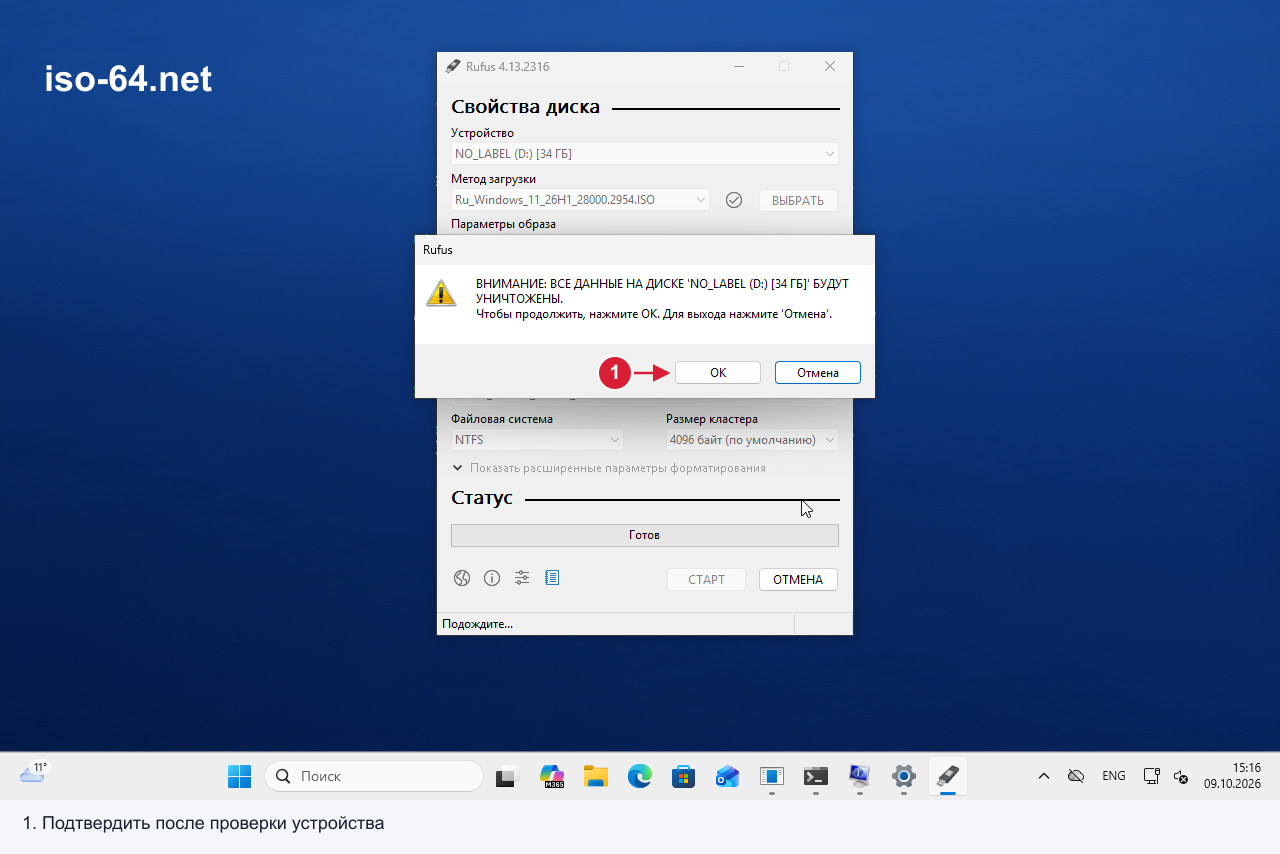Click the Готов status progress bar

(644, 535)
